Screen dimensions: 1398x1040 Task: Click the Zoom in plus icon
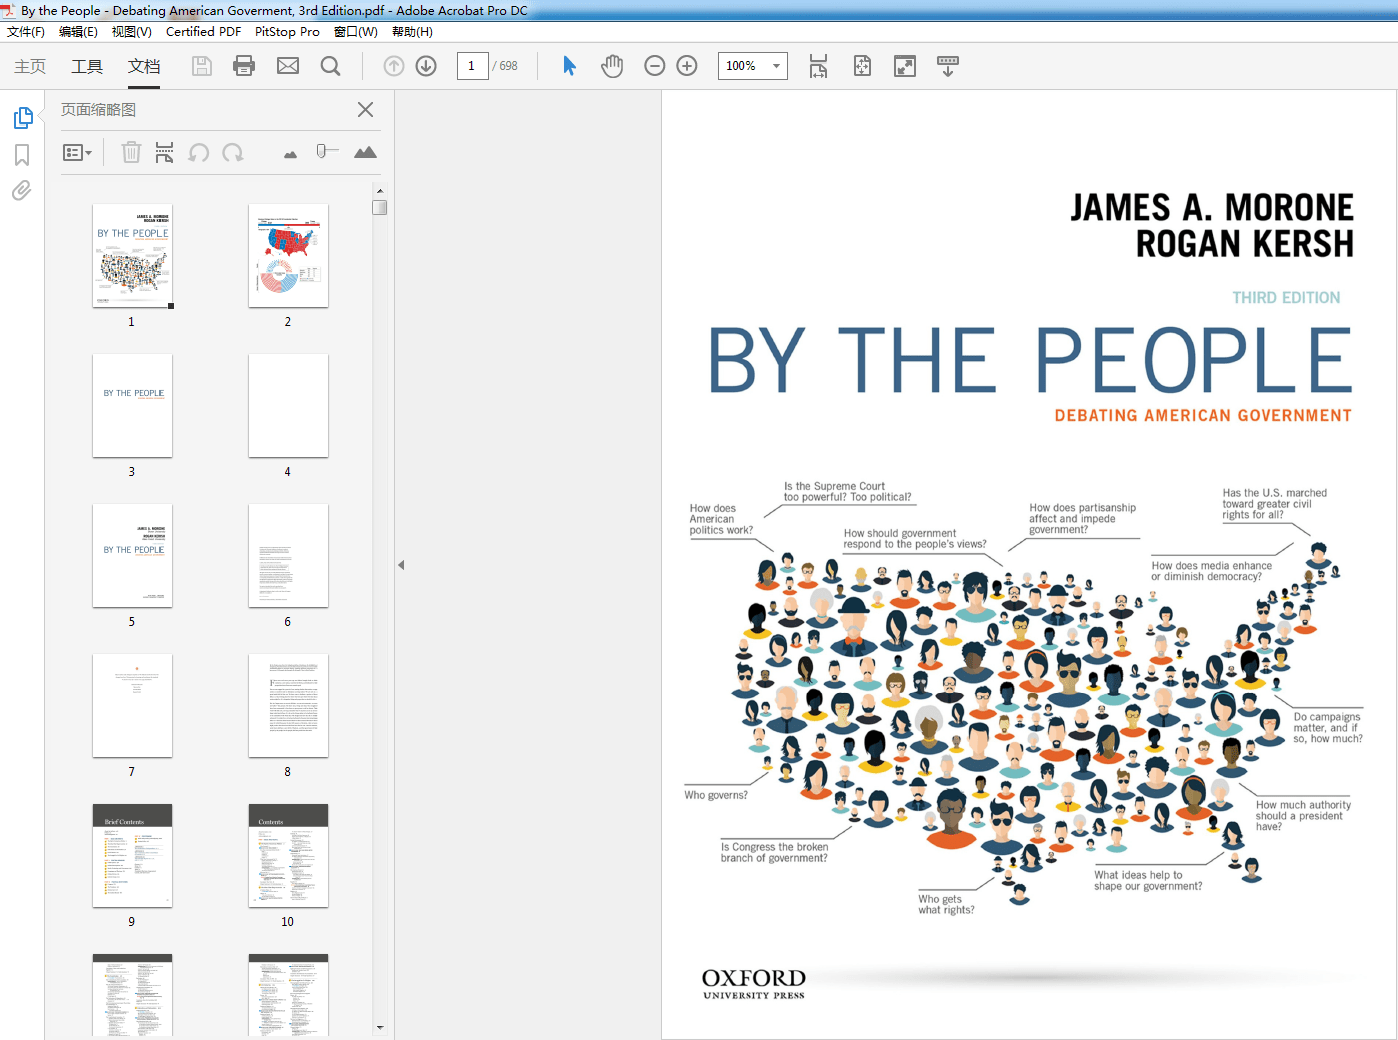tap(687, 66)
